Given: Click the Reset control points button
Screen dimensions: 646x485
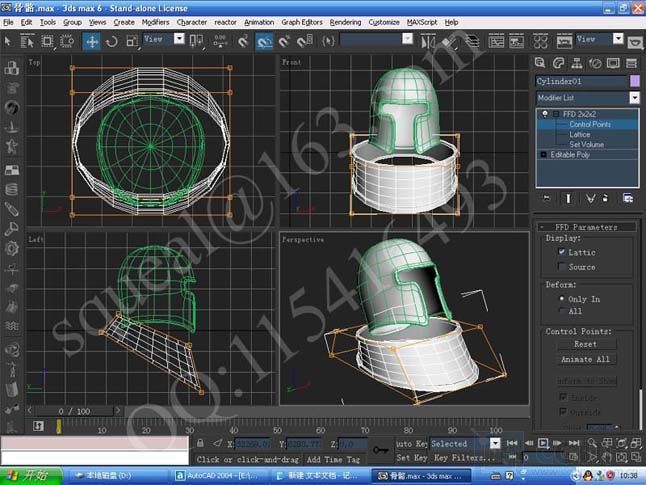Looking at the screenshot, I should click(586, 344).
